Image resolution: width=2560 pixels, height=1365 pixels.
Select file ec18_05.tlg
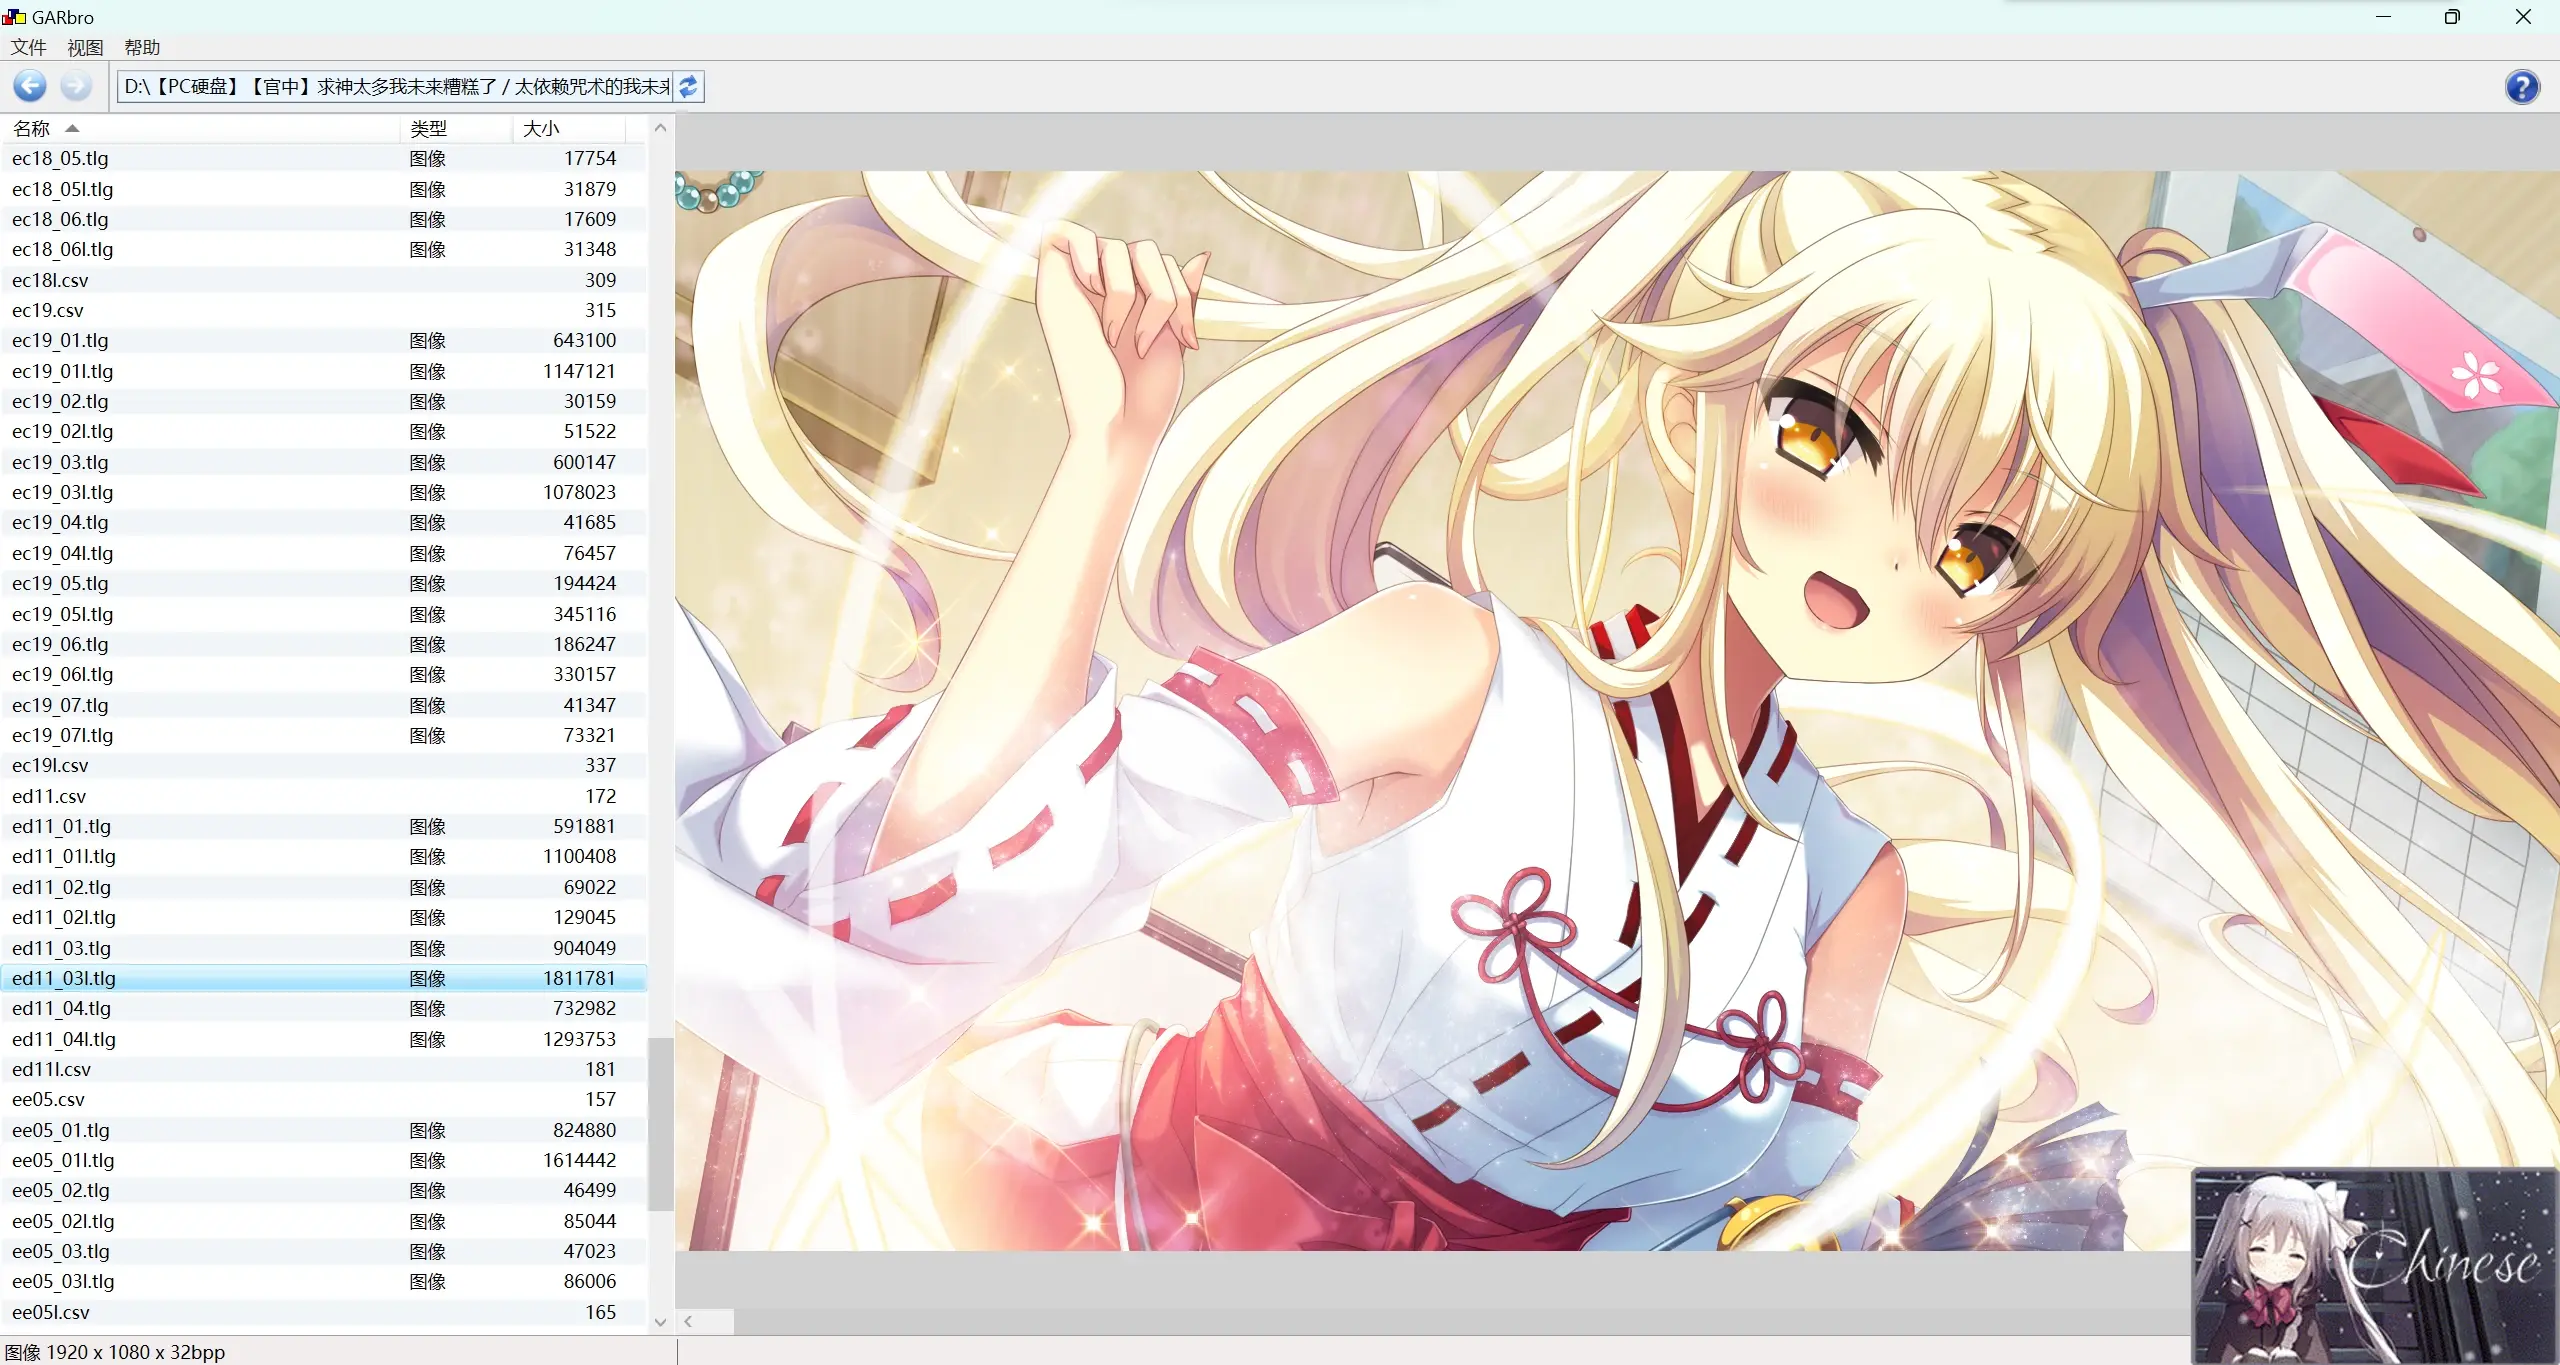(323, 158)
